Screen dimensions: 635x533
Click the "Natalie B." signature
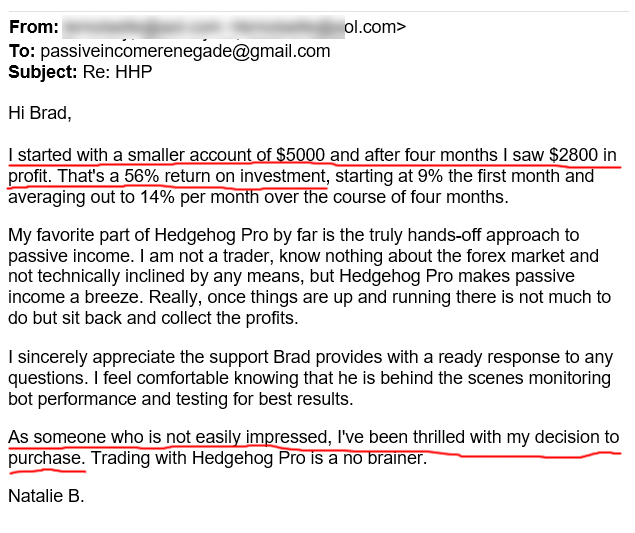coord(45,496)
